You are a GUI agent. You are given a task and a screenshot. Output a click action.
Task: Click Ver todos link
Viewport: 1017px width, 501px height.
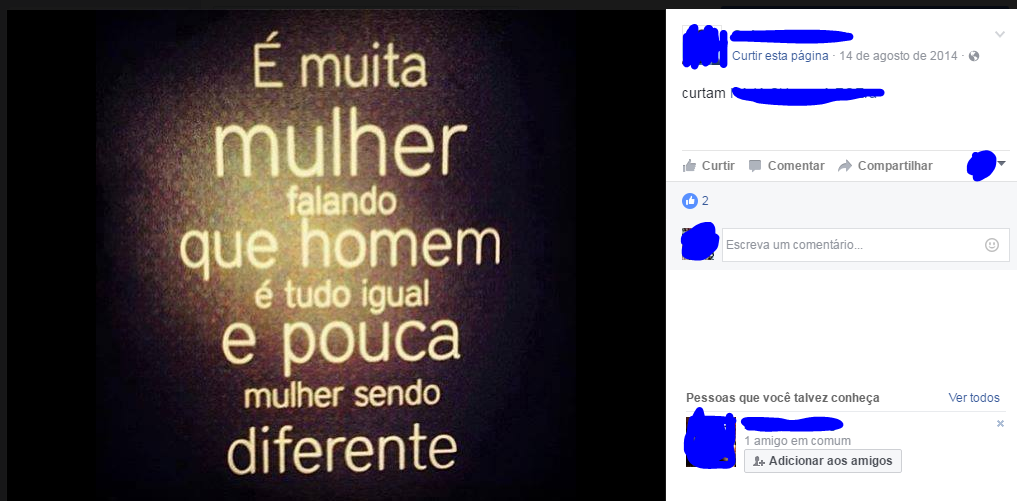coord(974,398)
